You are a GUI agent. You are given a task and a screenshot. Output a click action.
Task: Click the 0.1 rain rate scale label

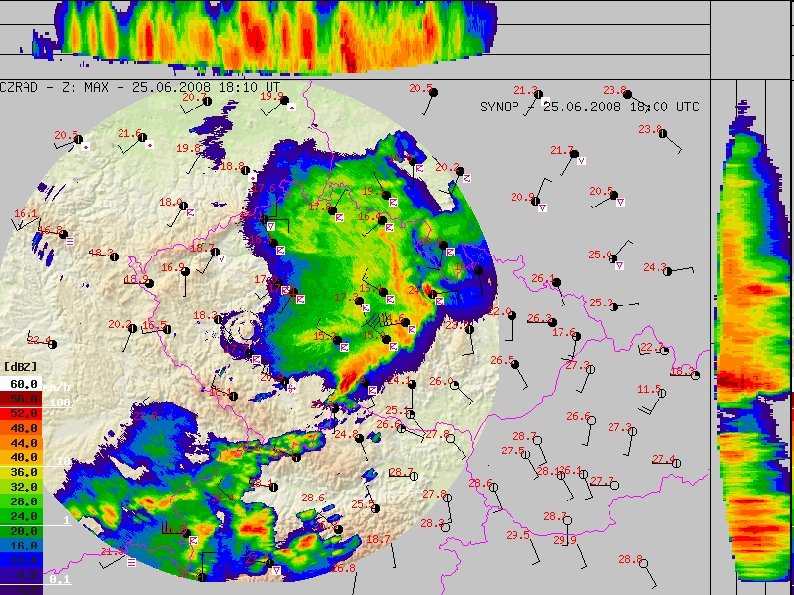(60, 579)
